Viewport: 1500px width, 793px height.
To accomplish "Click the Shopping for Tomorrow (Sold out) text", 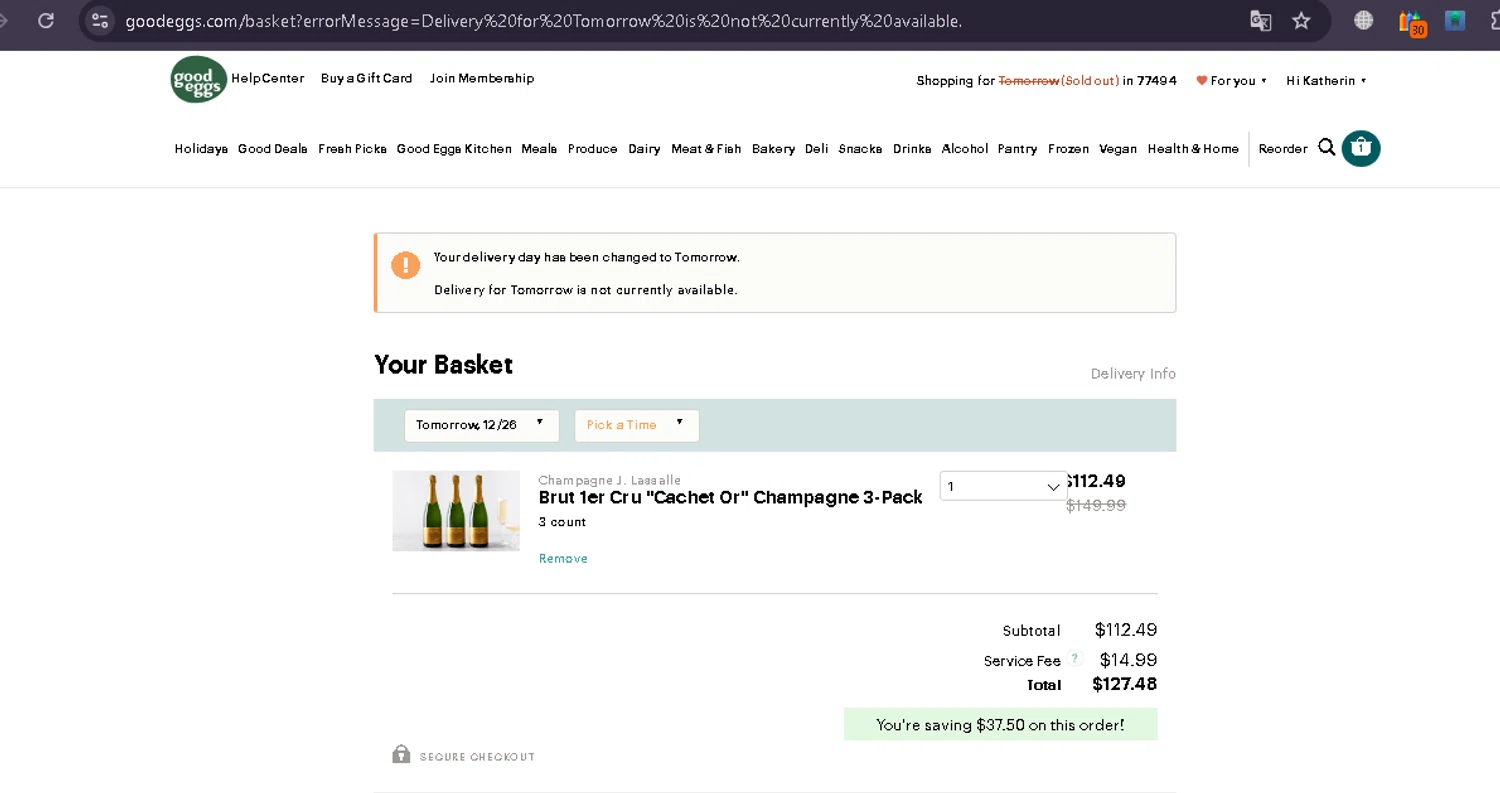I will coord(1018,81).
